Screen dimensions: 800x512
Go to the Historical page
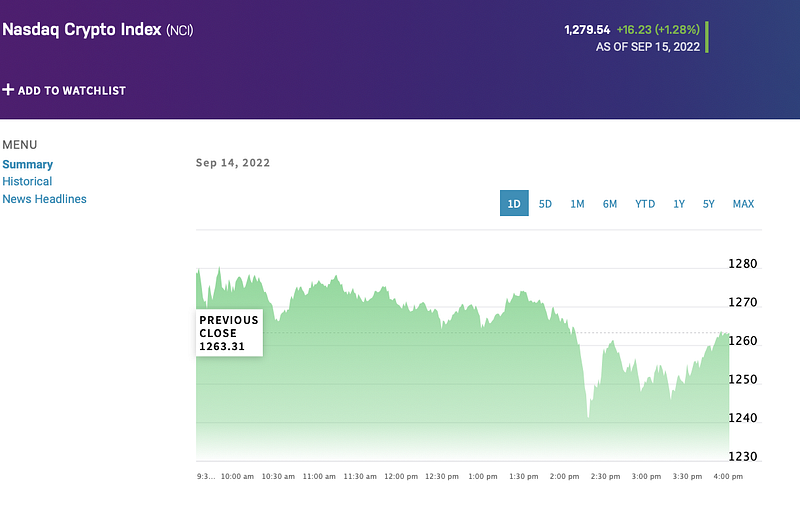coord(27,181)
